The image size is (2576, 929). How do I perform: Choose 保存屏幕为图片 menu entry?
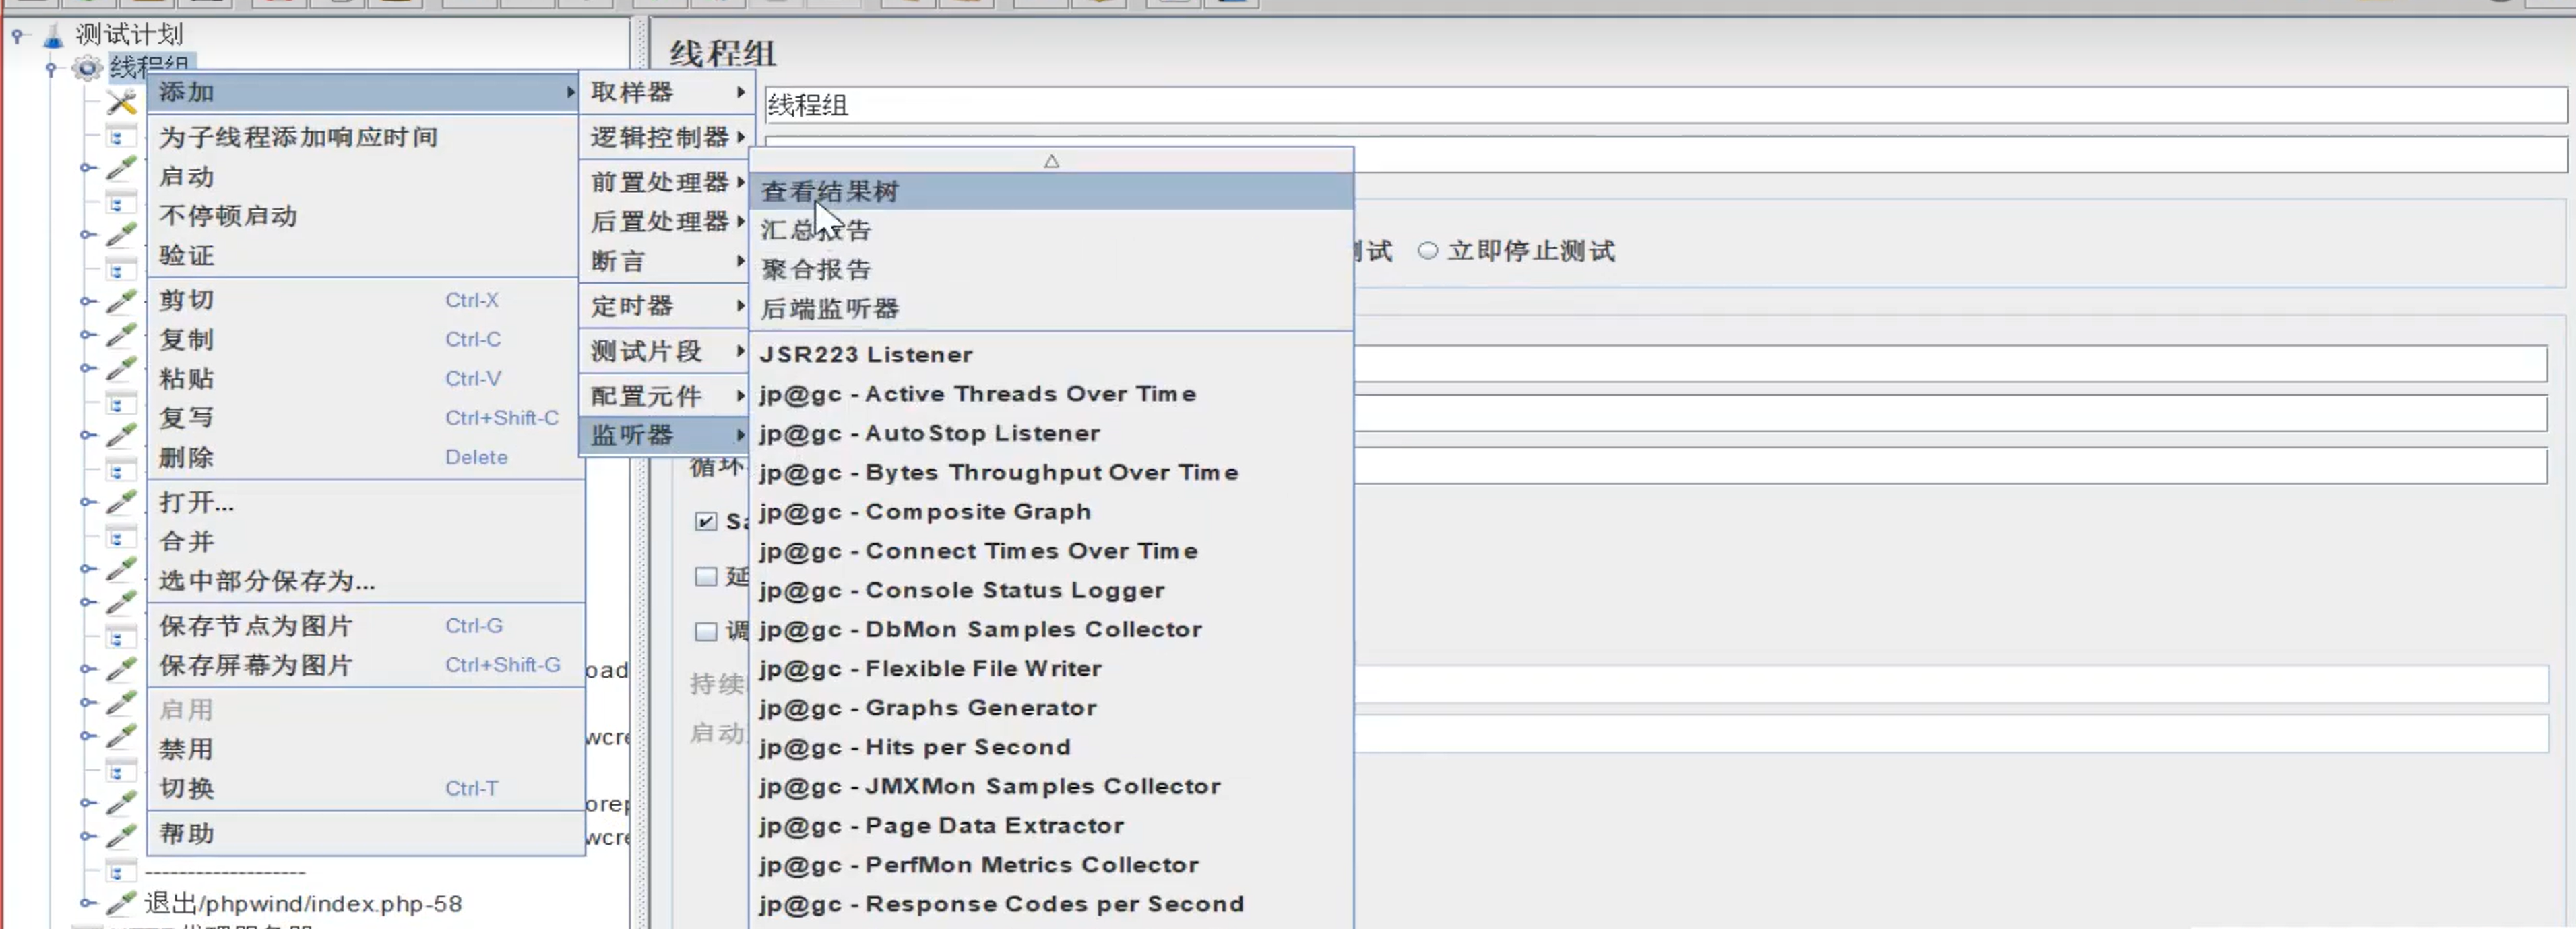365,665
